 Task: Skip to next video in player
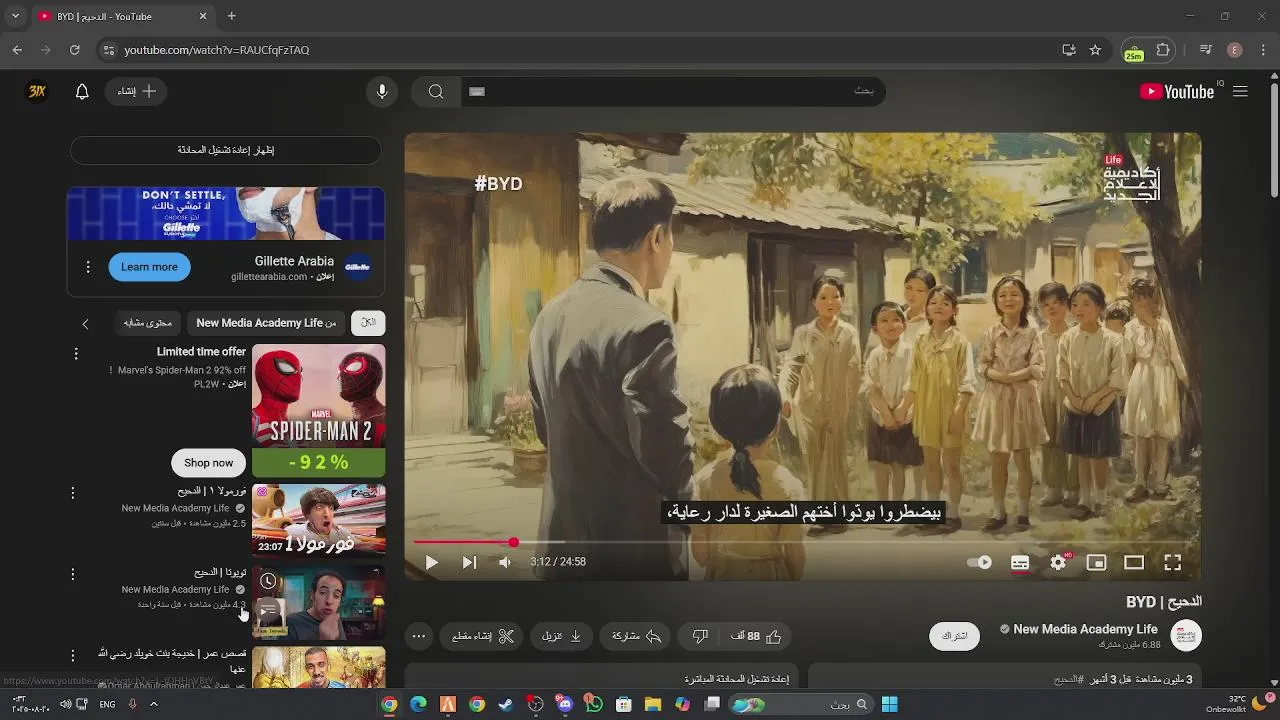(469, 563)
